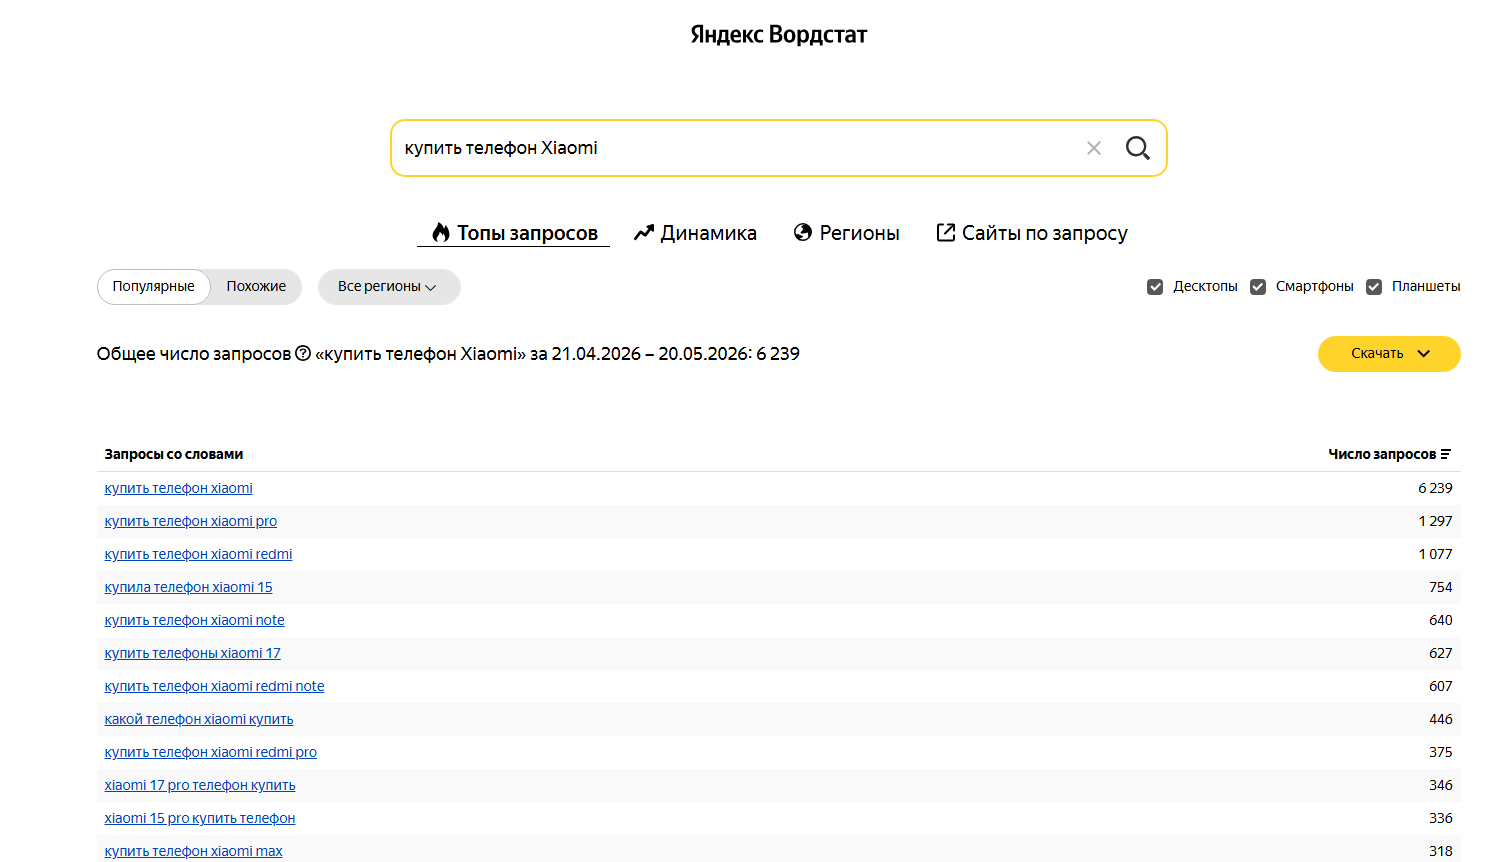Screen dimensions: 1512x862
Task: Uncheck the Планшеты checkbox
Action: coord(1374,287)
